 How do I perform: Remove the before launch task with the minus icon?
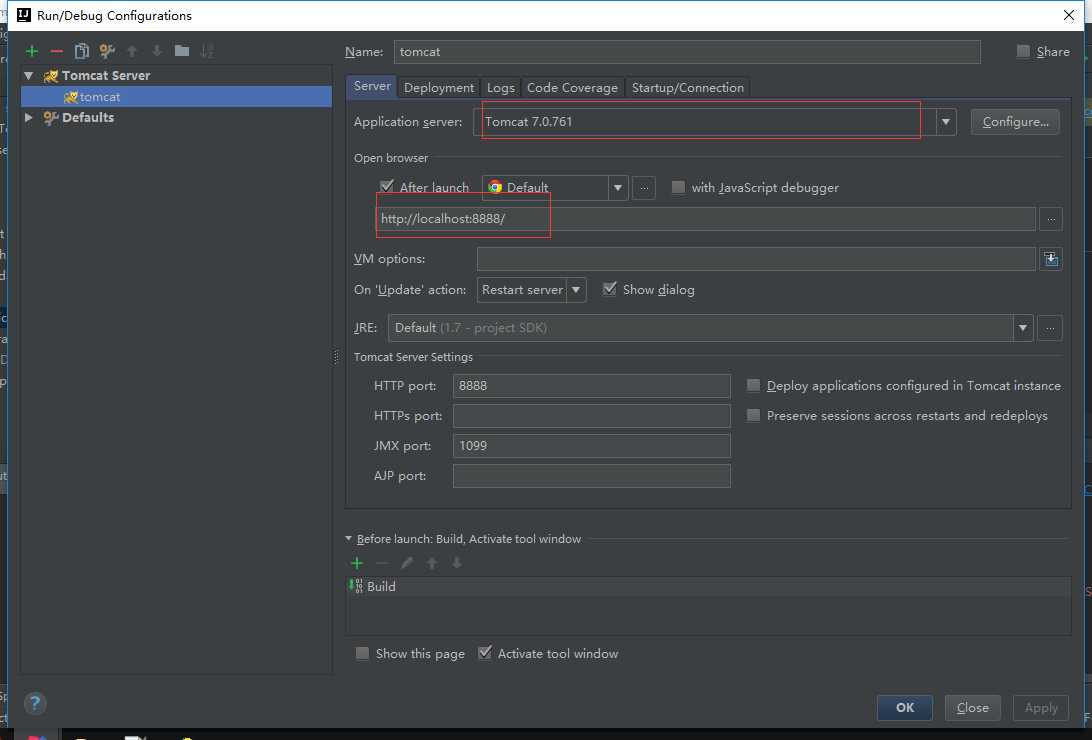tap(382, 563)
